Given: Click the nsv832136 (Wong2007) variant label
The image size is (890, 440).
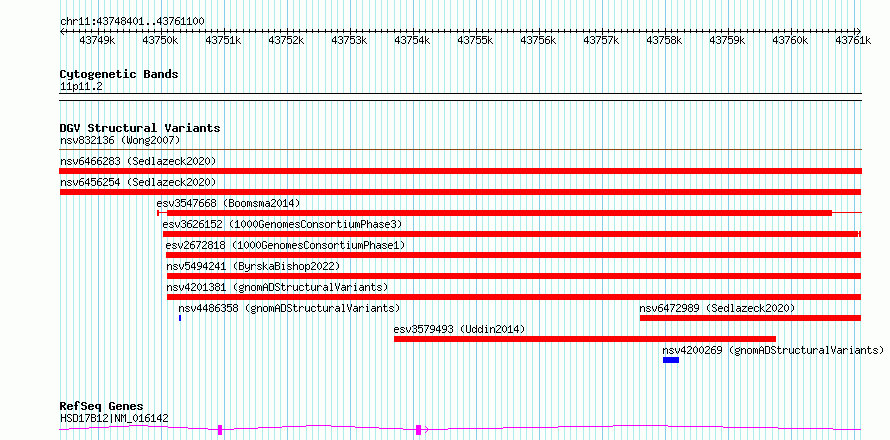Looking at the screenshot, I should pos(120,140).
